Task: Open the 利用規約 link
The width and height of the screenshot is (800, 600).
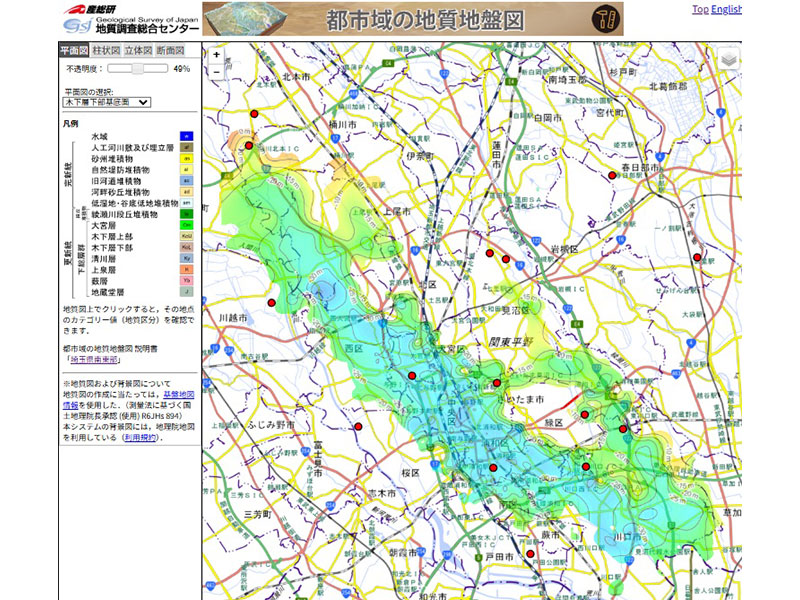Action: 140,437
